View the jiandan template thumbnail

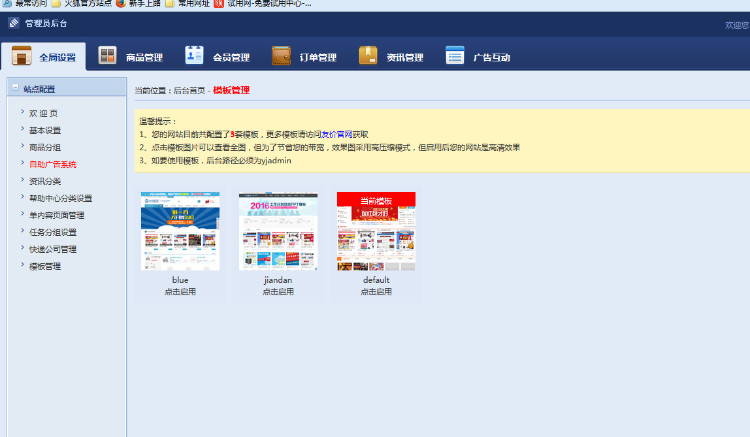click(278, 231)
